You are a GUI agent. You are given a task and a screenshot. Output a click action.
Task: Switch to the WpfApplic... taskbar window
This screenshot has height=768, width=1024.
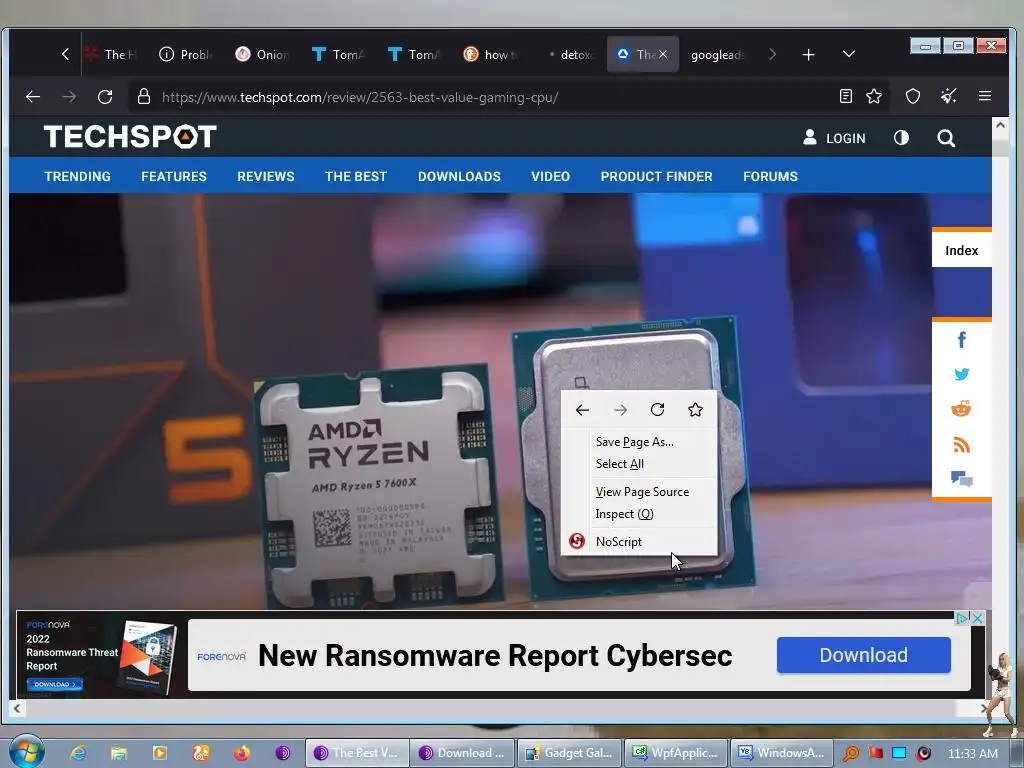pos(677,753)
